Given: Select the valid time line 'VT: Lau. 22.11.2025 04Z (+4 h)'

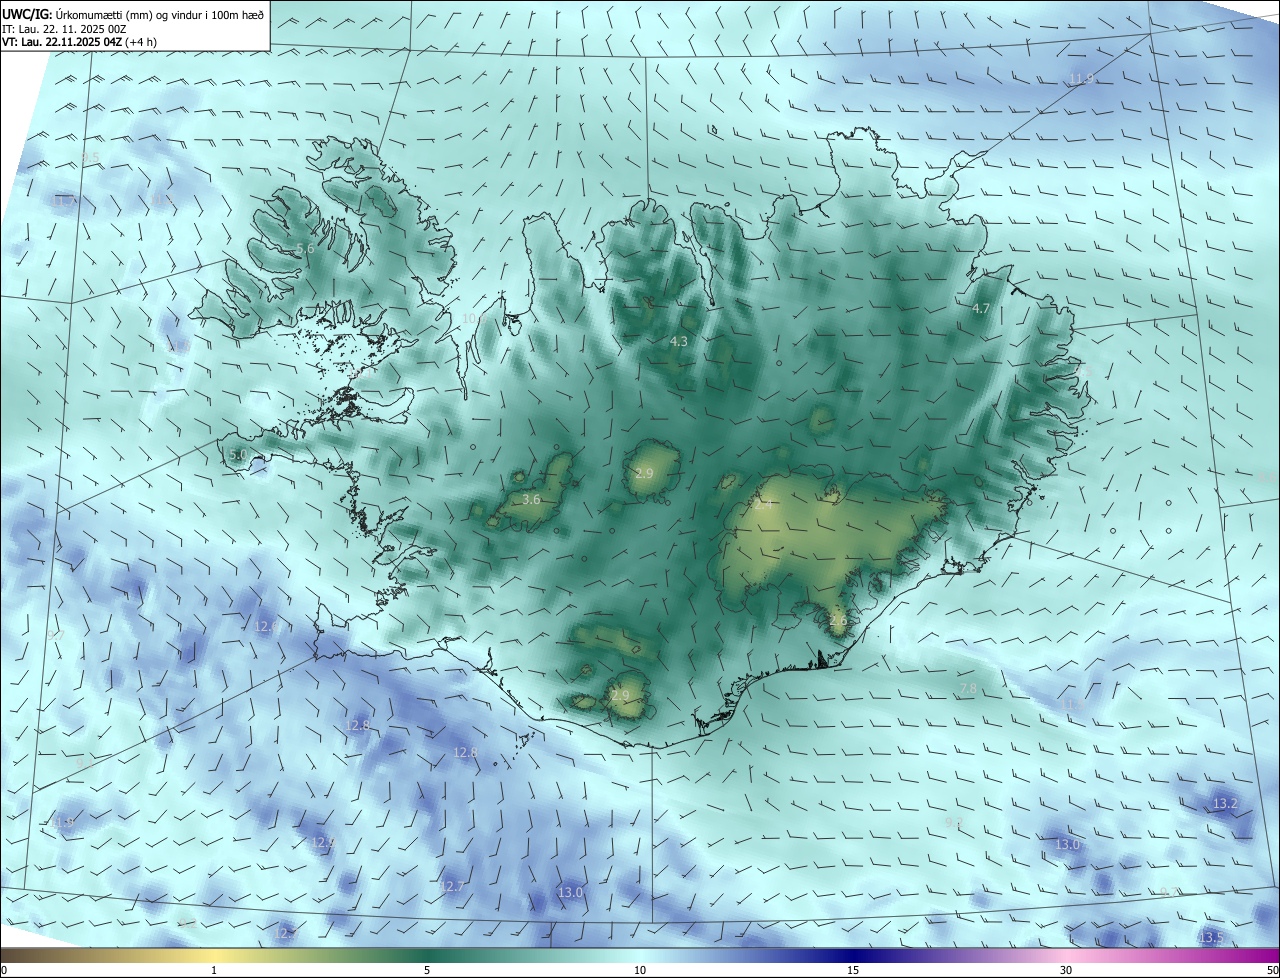Looking at the screenshot, I should 79,42.
